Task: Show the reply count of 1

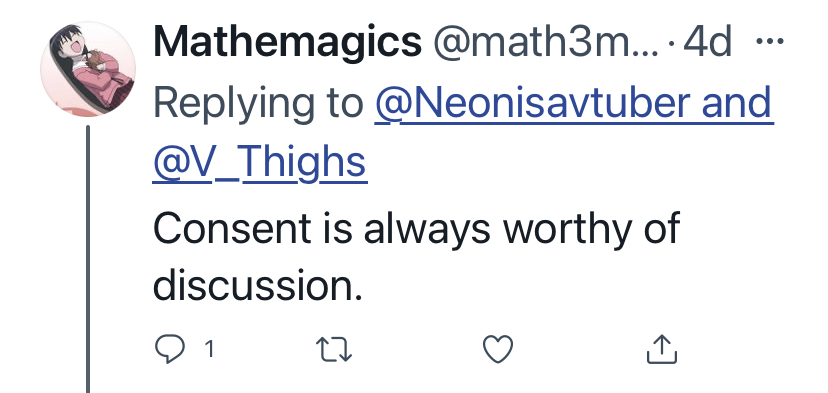Action: point(209,350)
